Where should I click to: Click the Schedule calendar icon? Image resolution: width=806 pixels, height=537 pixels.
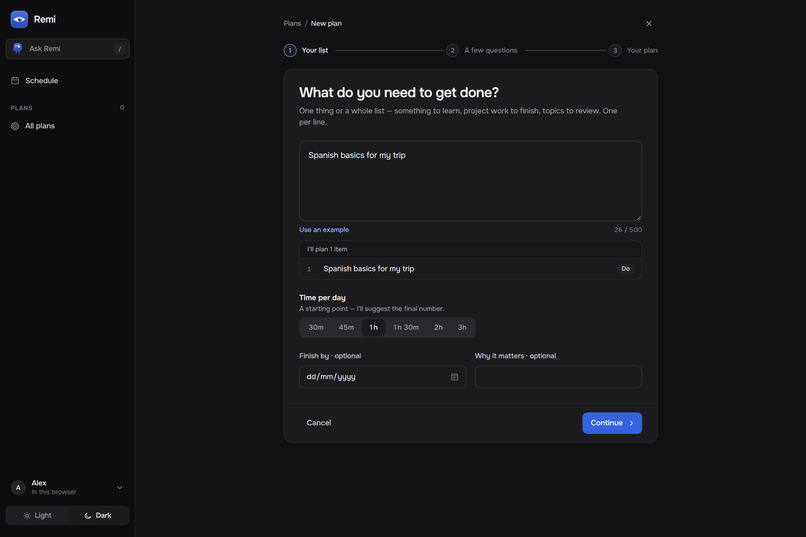[x=15, y=81]
